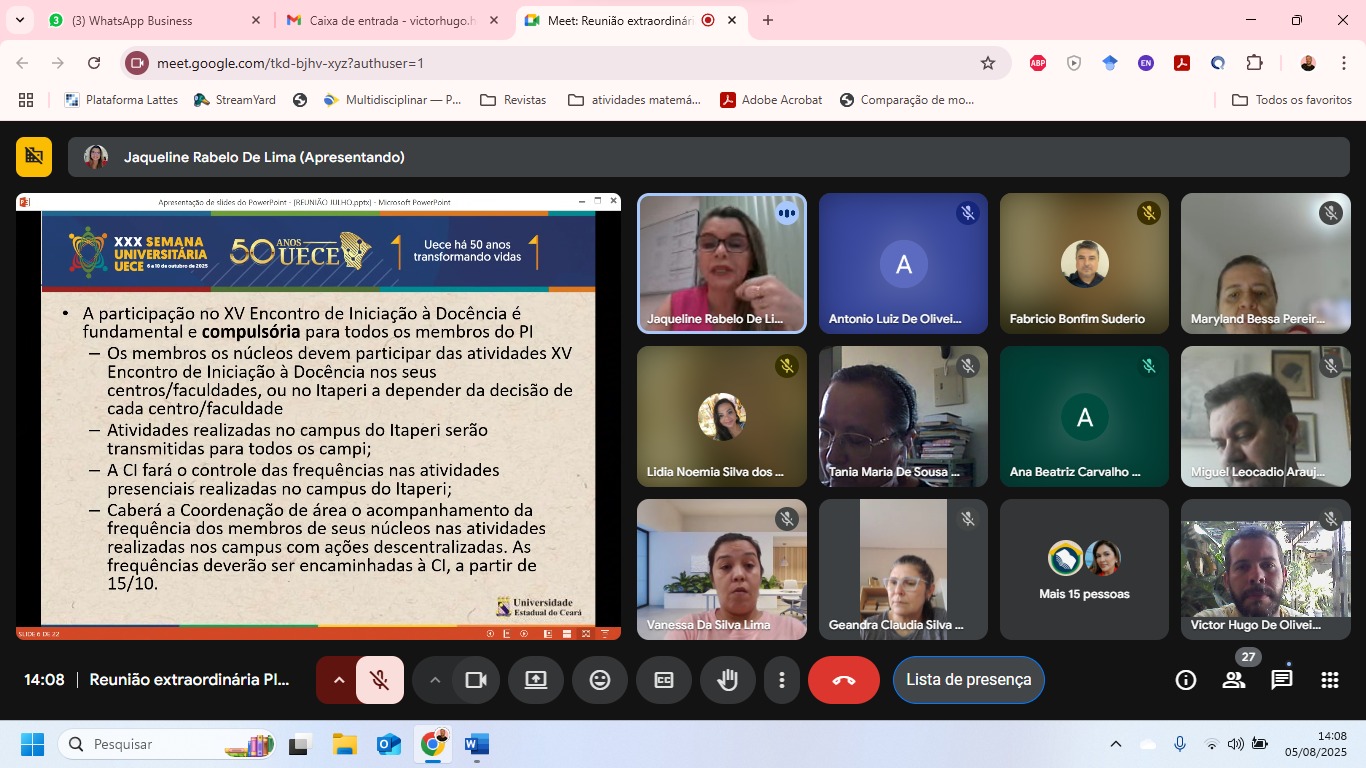Click the Lista de presença button
Image resolution: width=1366 pixels, height=768 pixels.
pyautogui.click(x=968, y=680)
